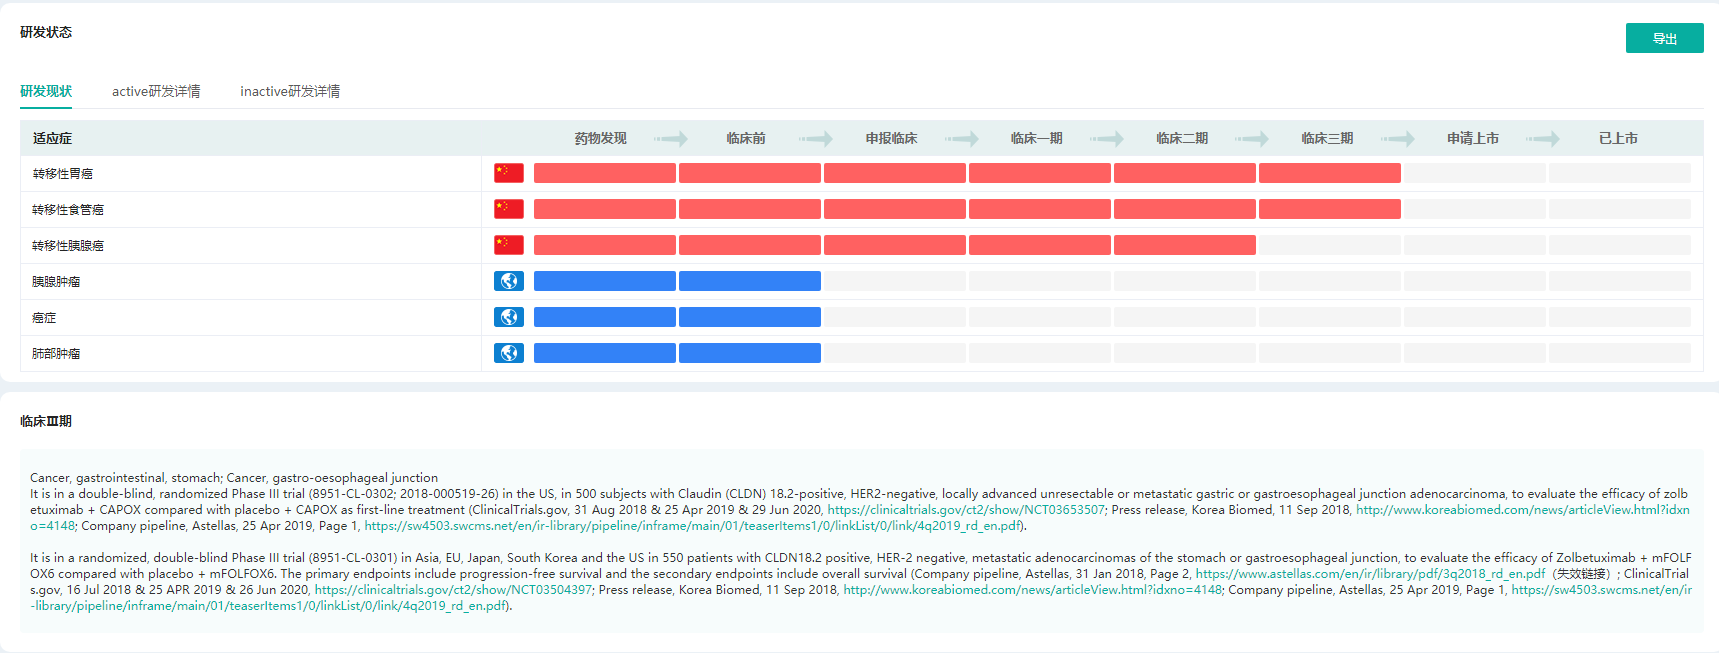The image size is (1719, 653).
Task: Click the 适应症 column header
Action: [53, 139]
